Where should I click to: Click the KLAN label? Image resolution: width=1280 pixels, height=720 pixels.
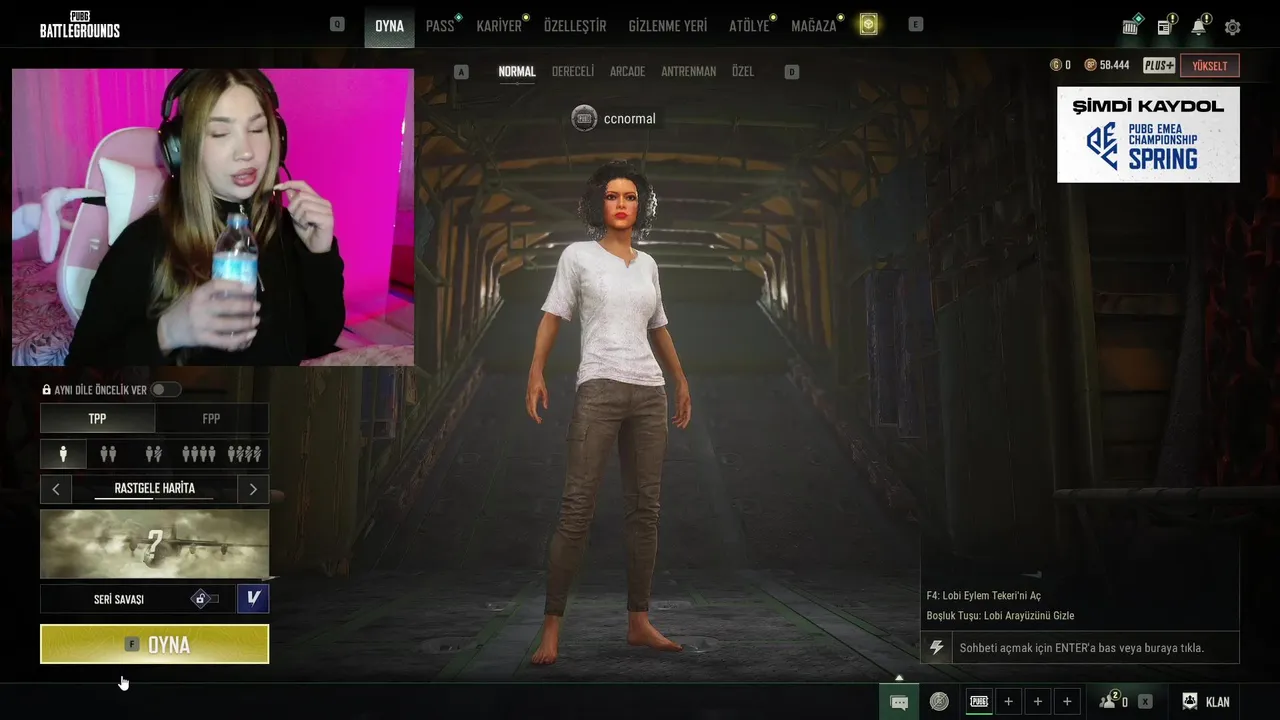pyautogui.click(x=1218, y=702)
